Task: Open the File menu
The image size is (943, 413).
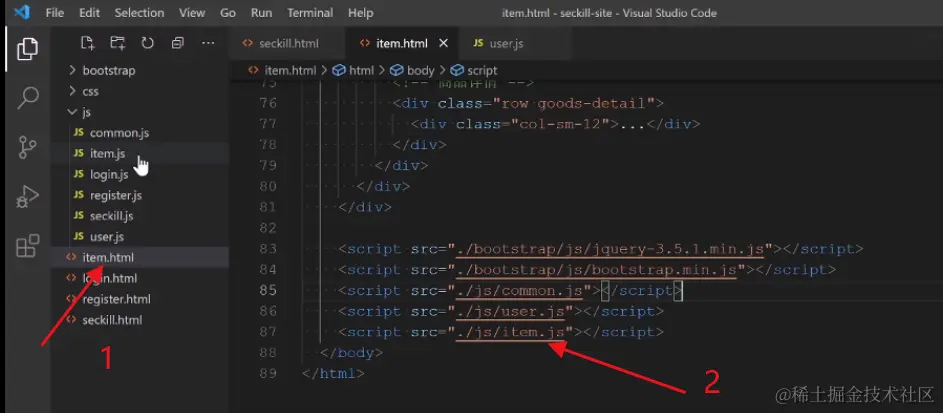Action: click(55, 13)
